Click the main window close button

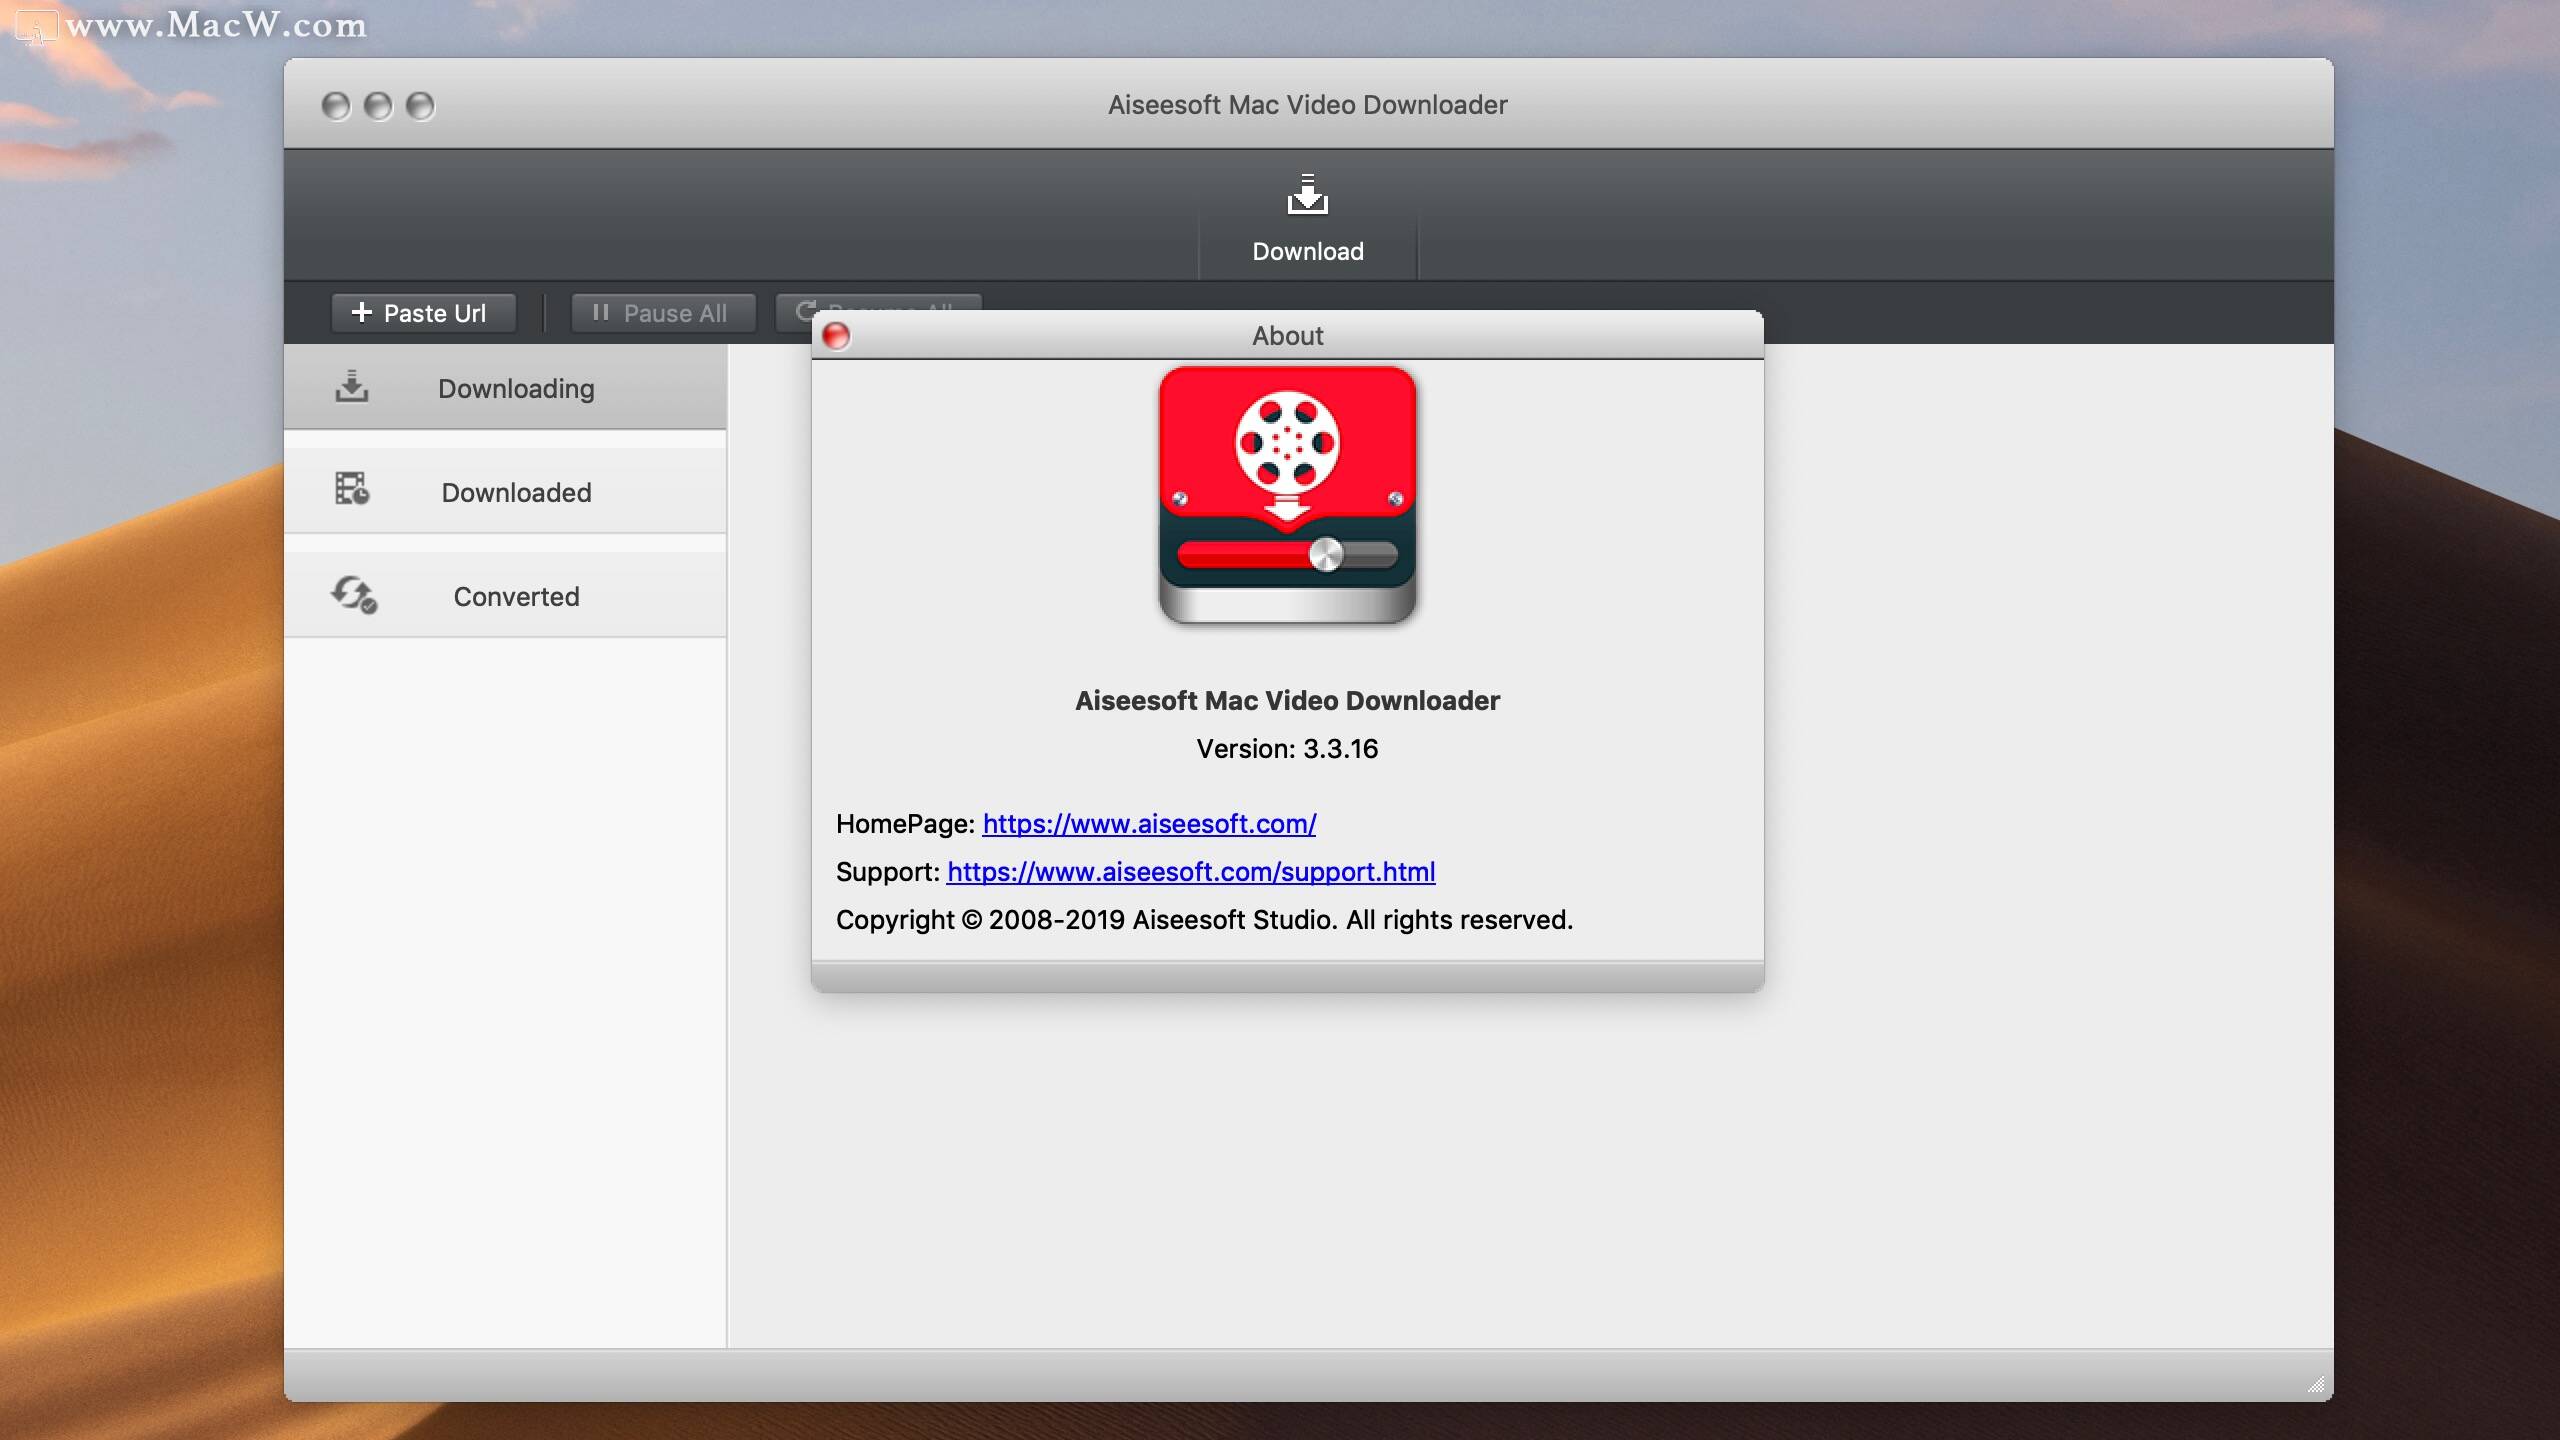pos(336,106)
